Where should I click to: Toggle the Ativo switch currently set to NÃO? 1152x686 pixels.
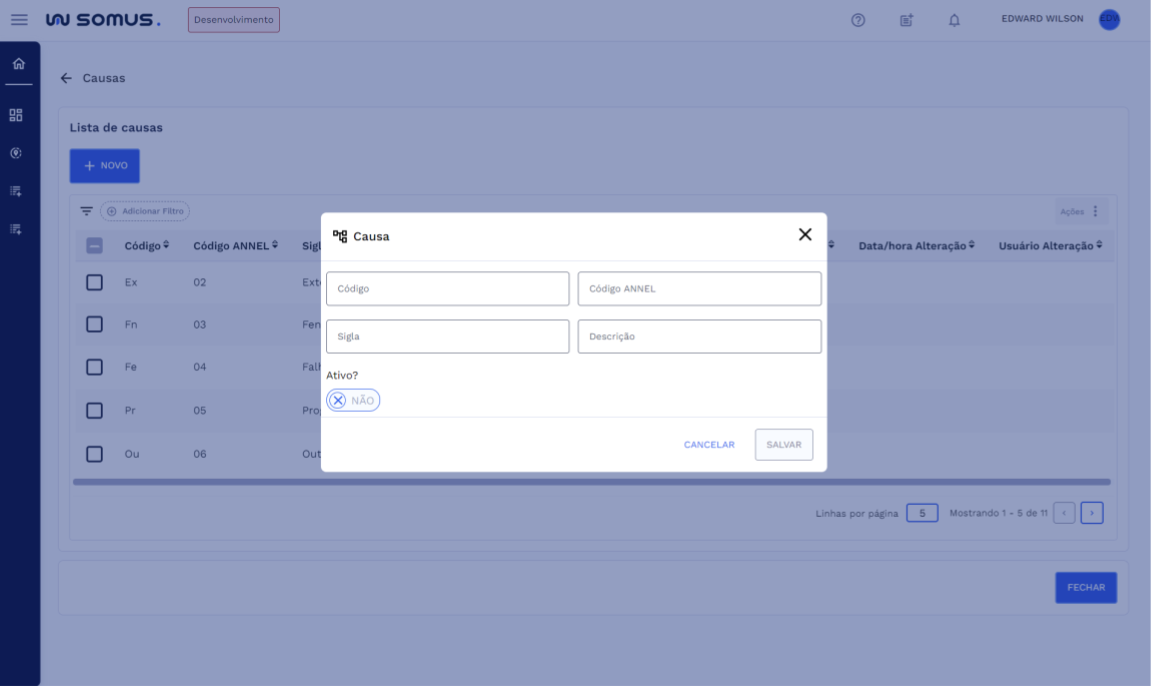click(353, 400)
